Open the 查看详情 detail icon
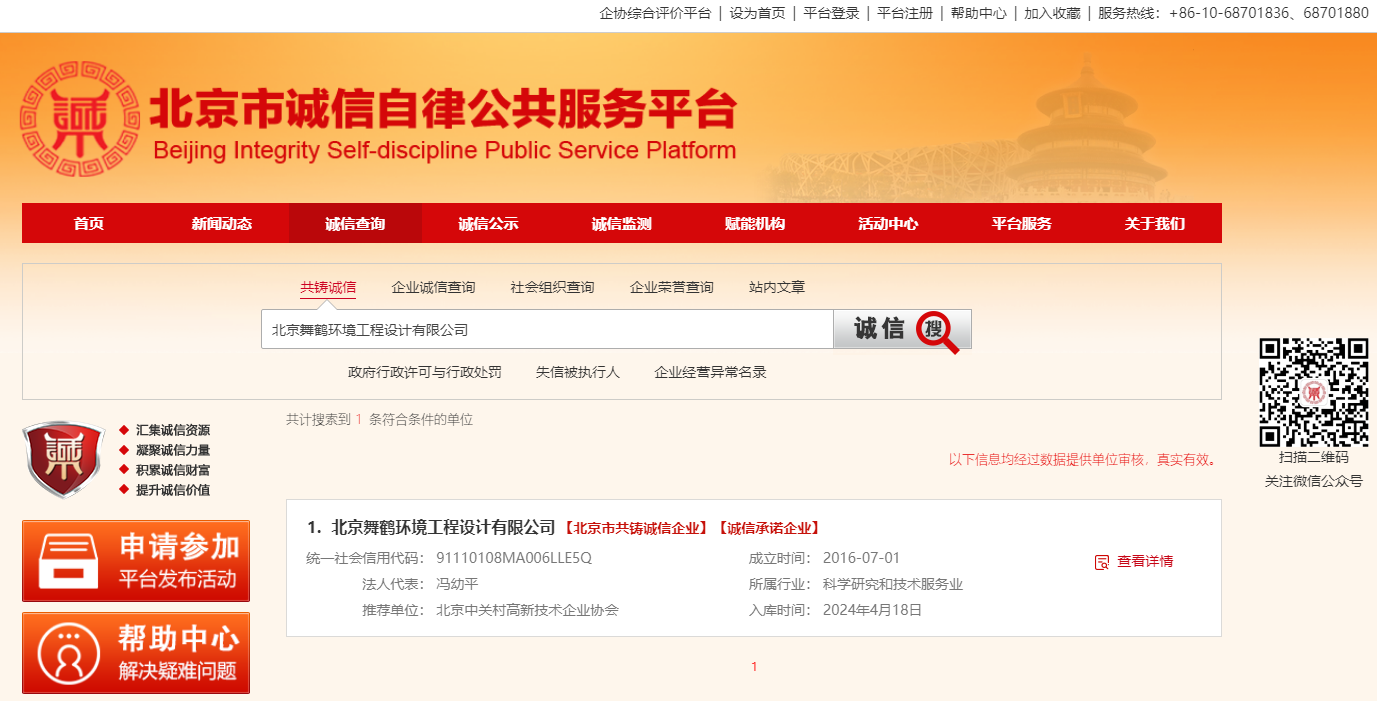1377x701 pixels. click(1102, 562)
